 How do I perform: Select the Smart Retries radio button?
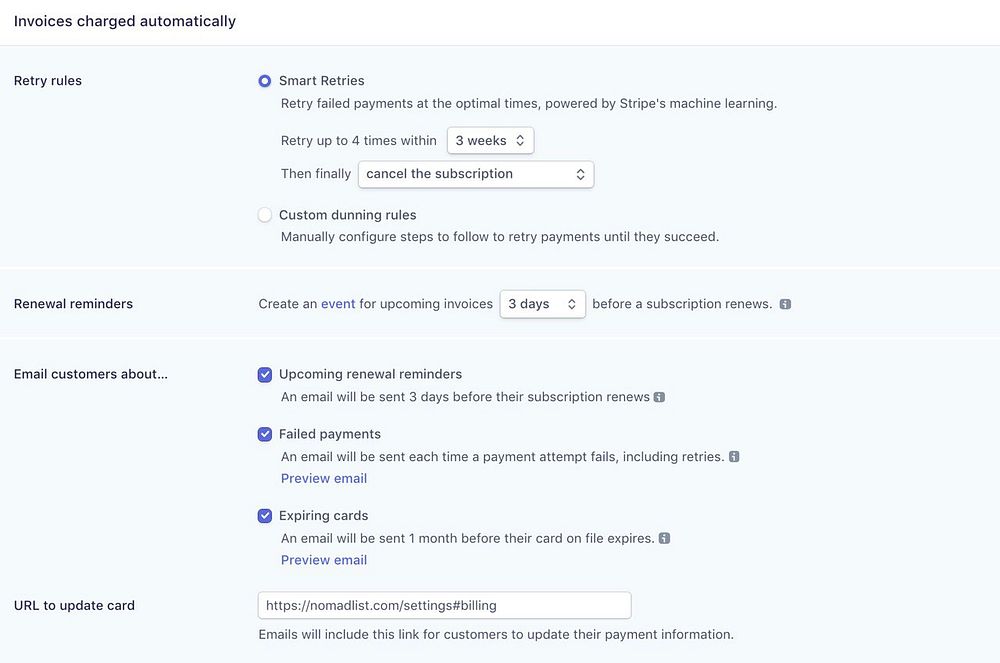265,81
